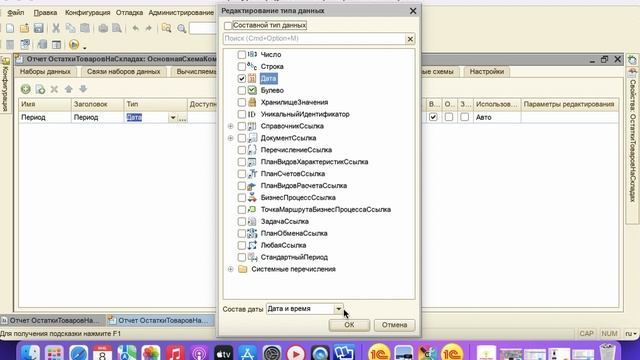640x360 pixels.
Task: Open the ru language selector
Action: click(x=631, y=334)
